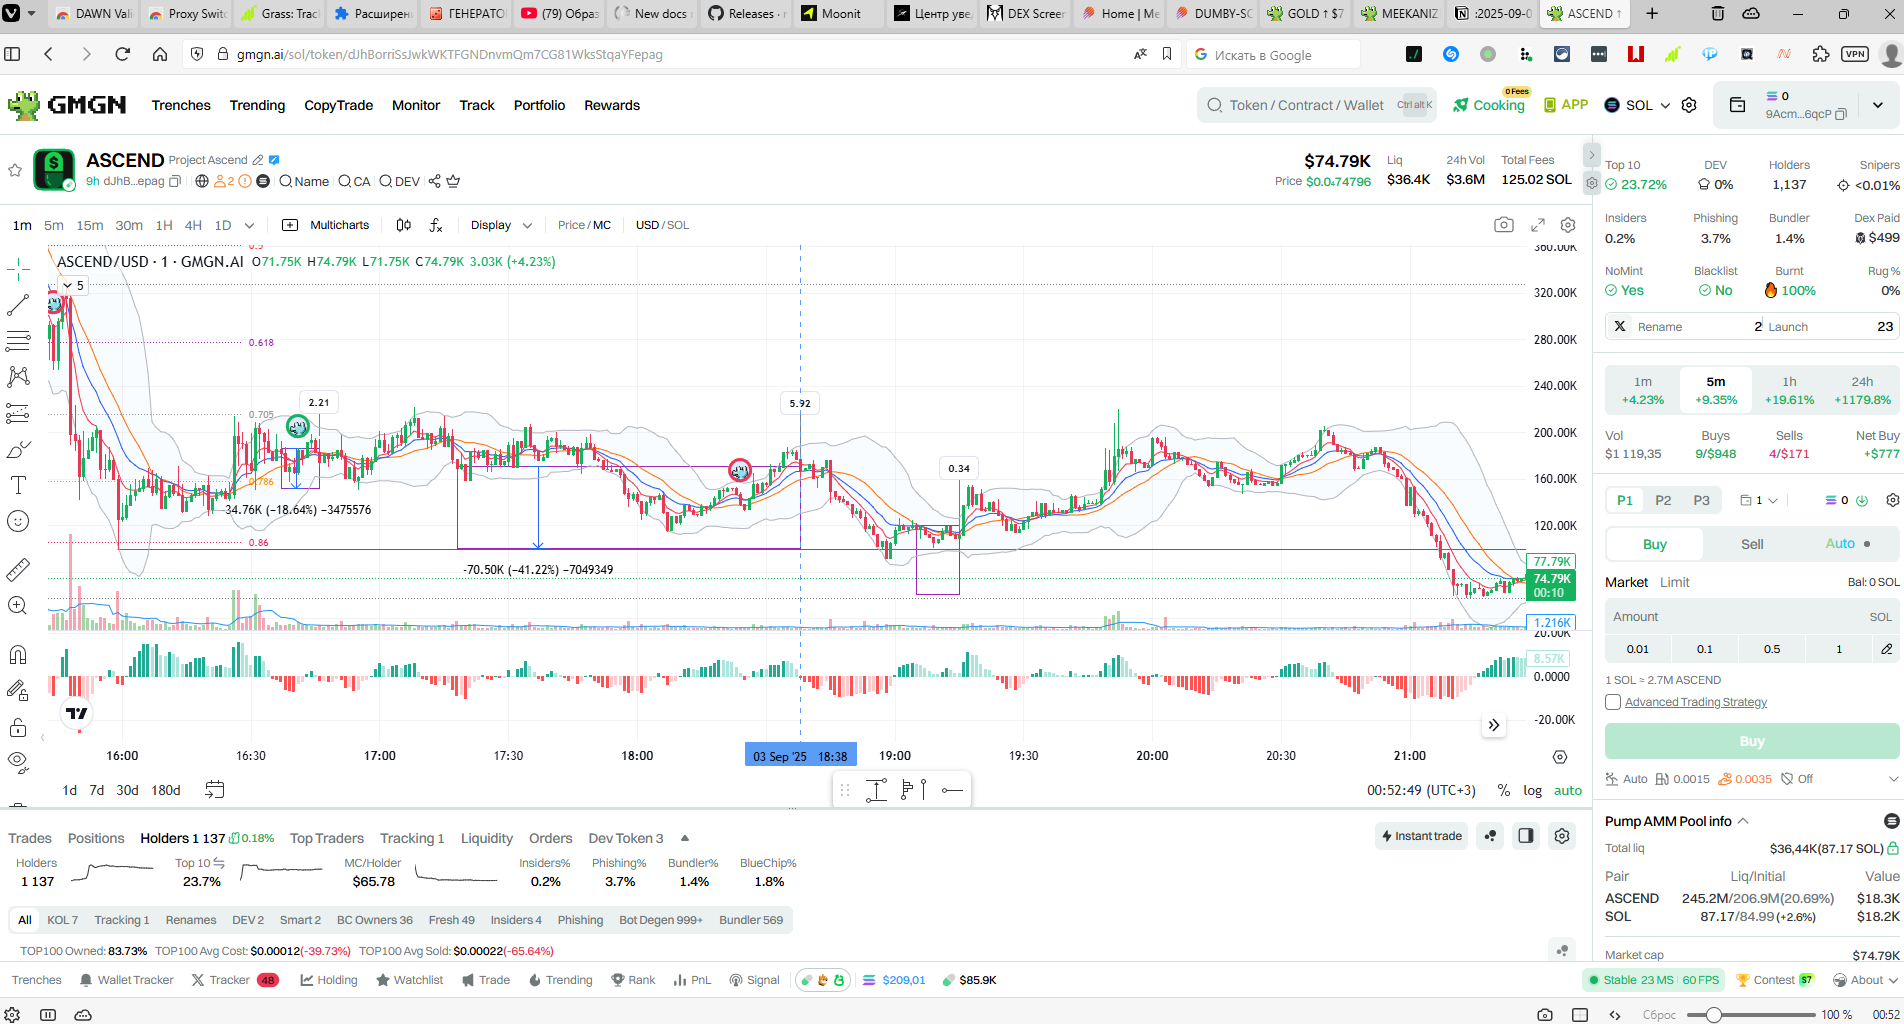Add ASCEND to favorites star
1904x1024 pixels.
point(15,170)
